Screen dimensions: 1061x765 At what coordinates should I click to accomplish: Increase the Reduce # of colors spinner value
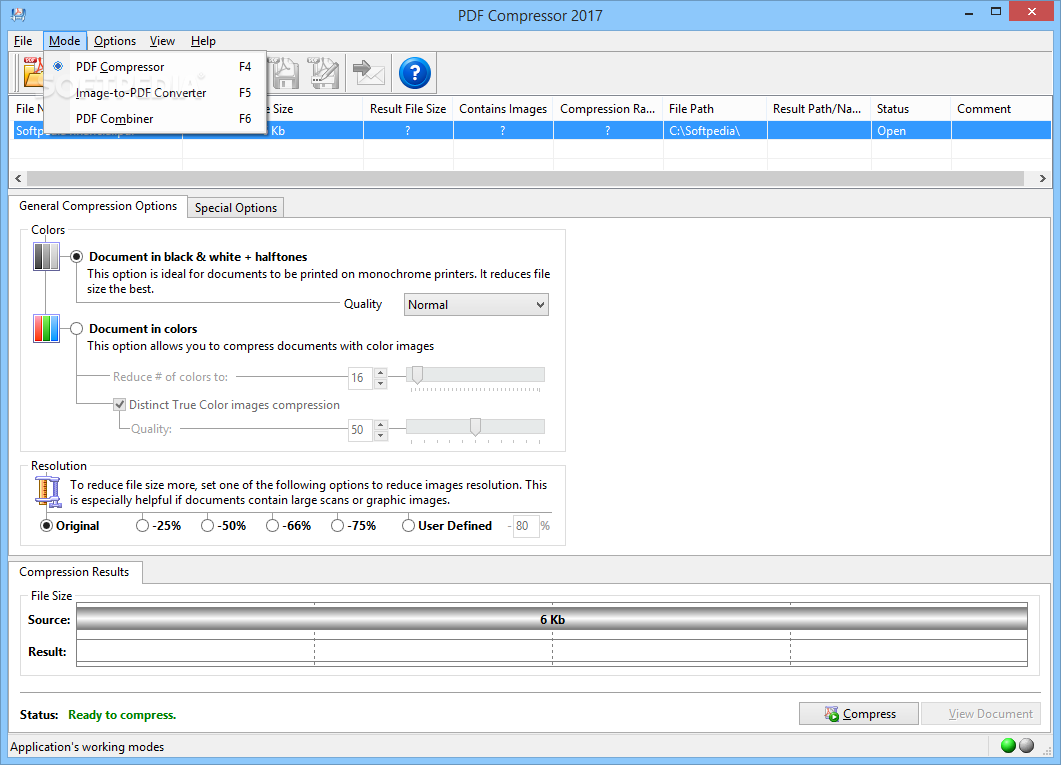point(380,373)
